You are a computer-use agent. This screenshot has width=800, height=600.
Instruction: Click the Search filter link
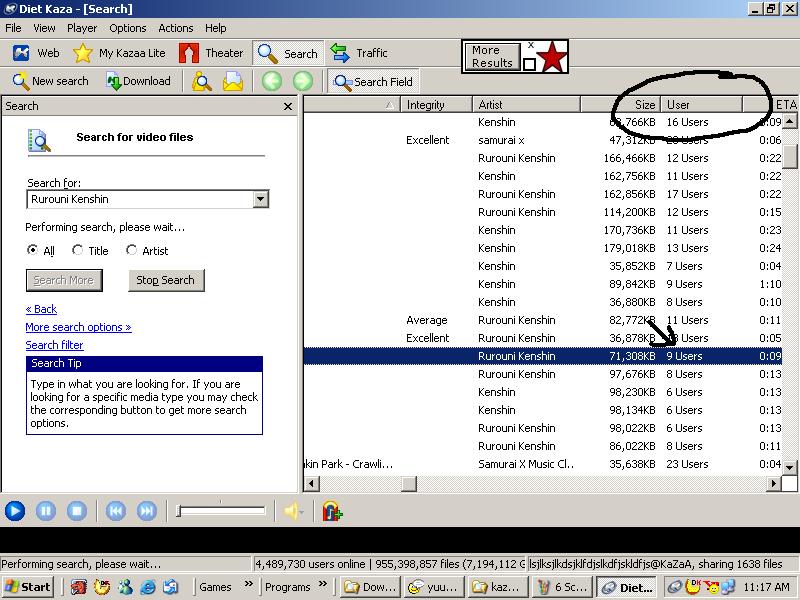(54, 345)
